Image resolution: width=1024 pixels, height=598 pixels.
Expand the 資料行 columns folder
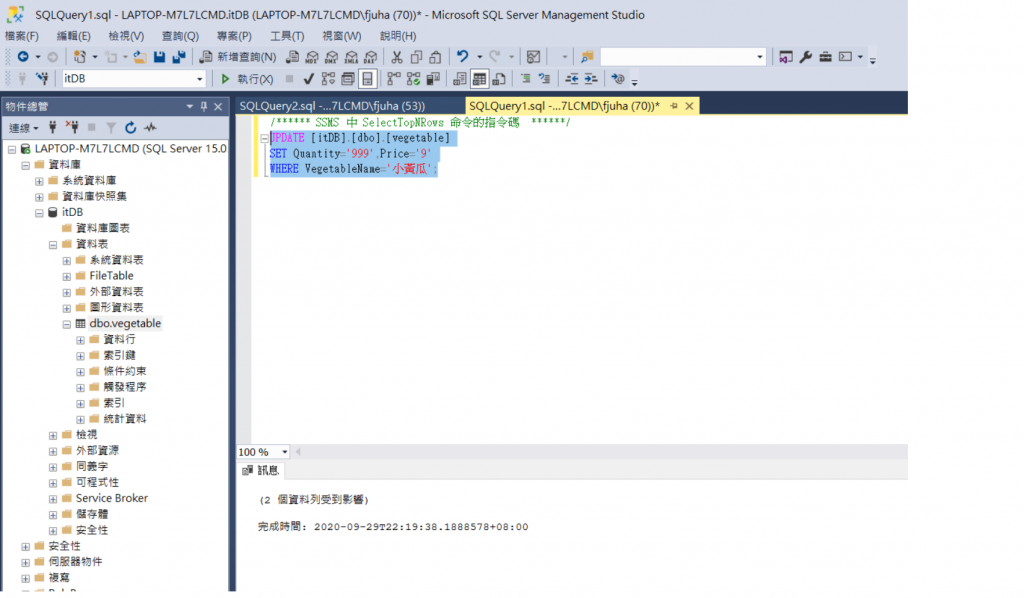(x=80, y=340)
